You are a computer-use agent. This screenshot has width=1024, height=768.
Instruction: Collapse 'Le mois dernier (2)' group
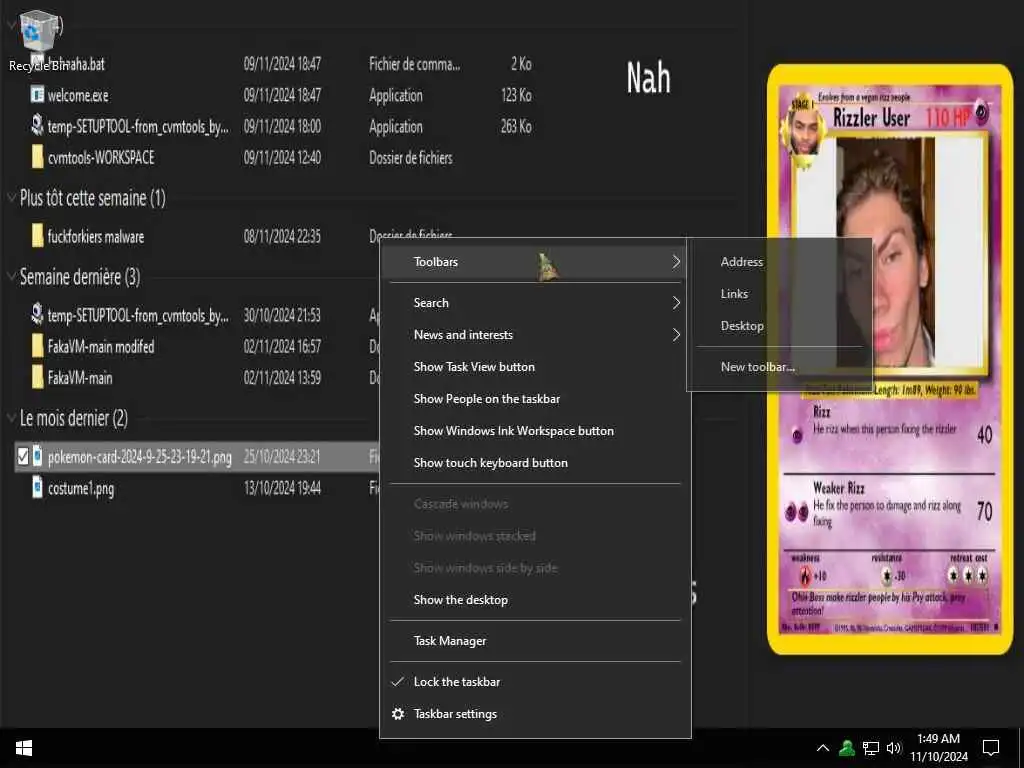11,417
